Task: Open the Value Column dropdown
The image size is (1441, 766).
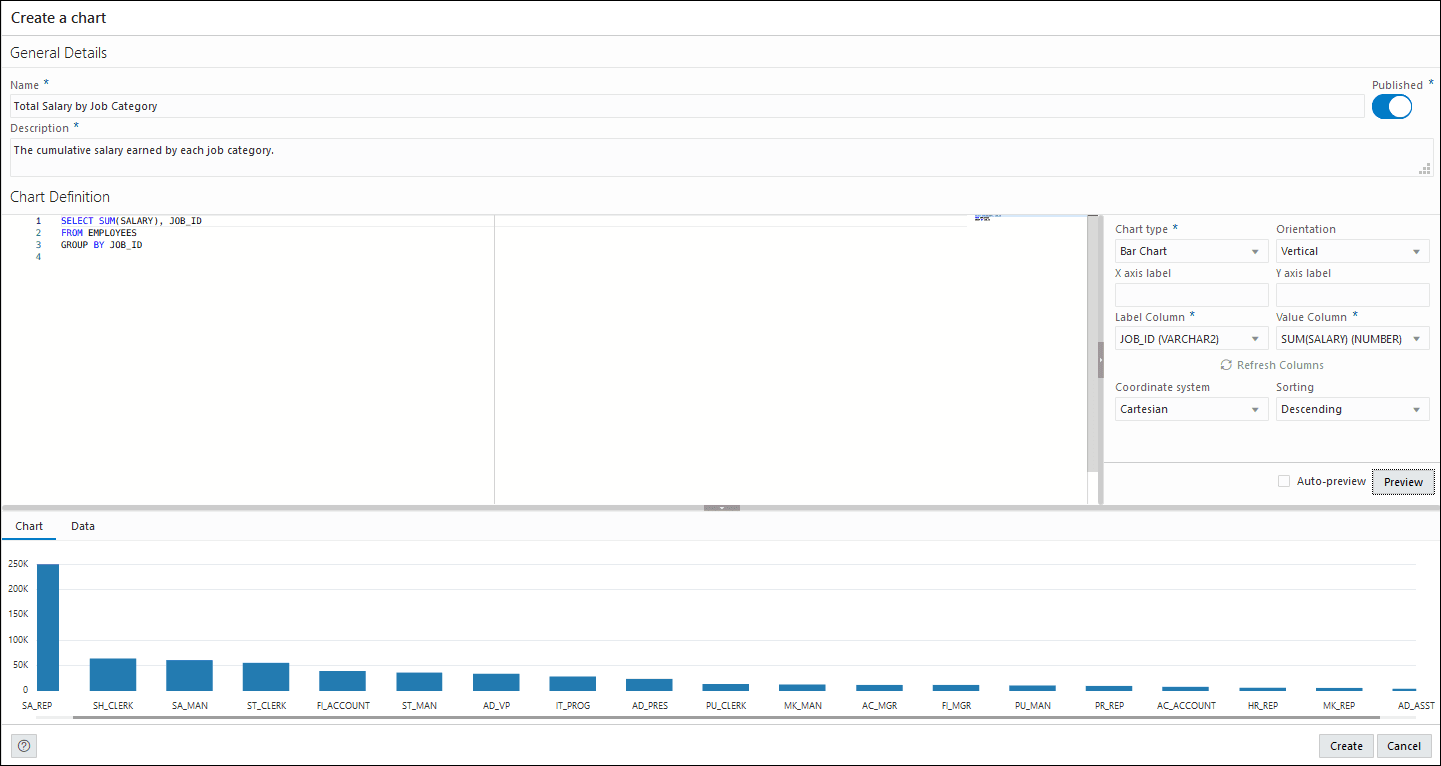Action: click(x=1351, y=338)
